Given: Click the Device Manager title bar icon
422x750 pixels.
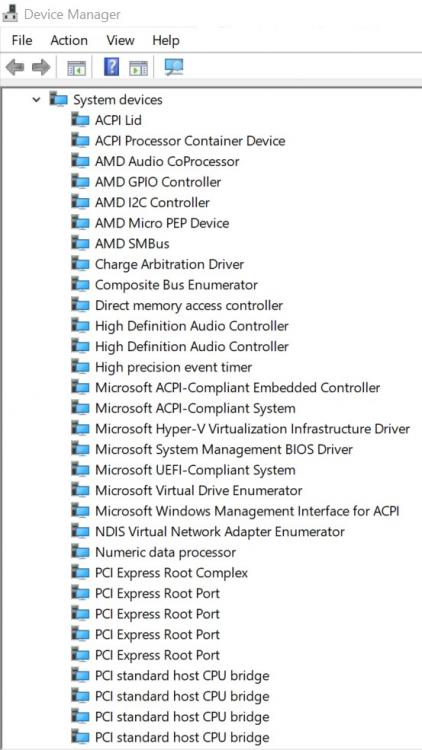Looking at the screenshot, I should tap(10, 14).
